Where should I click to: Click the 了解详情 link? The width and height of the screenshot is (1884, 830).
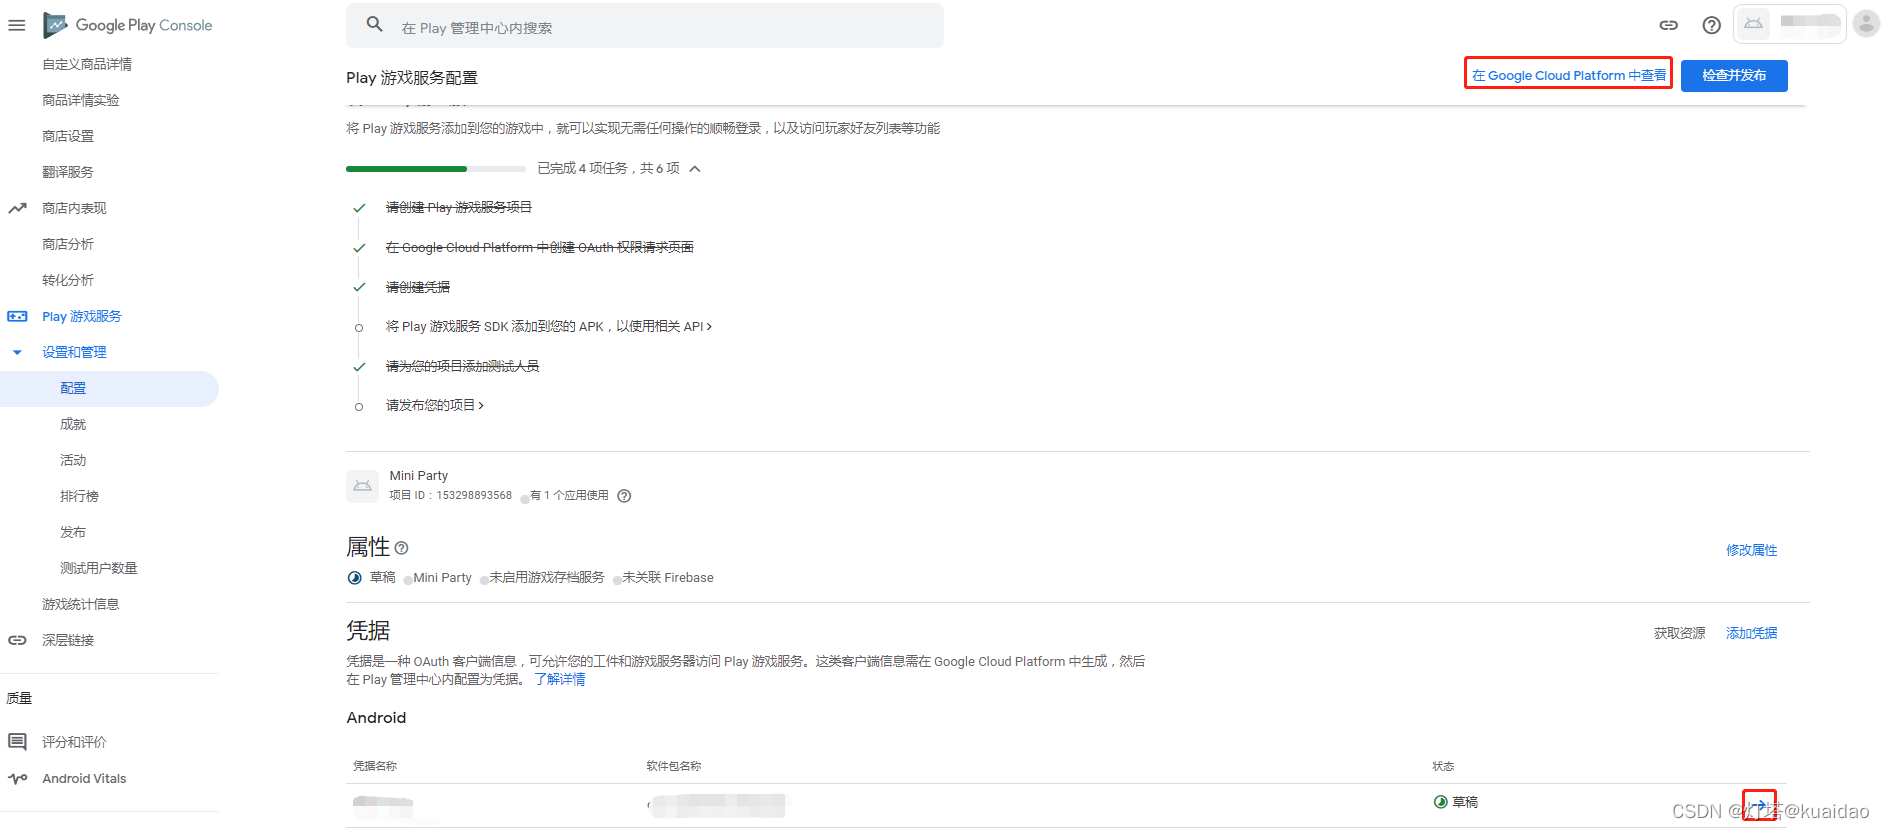point(560,679)
